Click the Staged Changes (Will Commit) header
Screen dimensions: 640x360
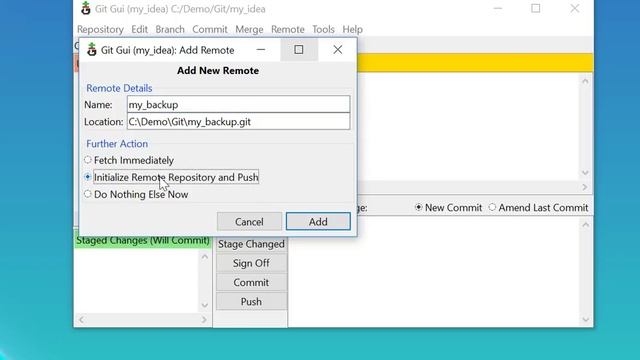click(143, 240)
